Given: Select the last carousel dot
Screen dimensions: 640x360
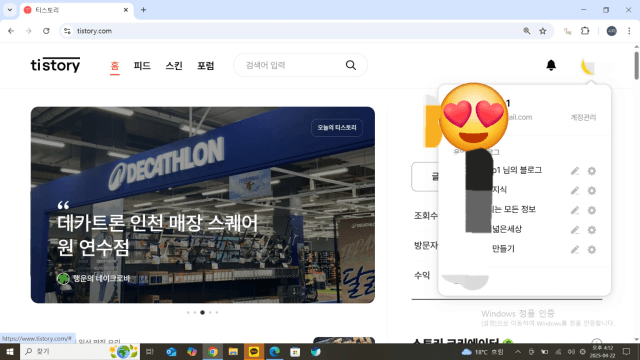Looking at the screenshot, I should pyautogui.click(x=217, y=313).
